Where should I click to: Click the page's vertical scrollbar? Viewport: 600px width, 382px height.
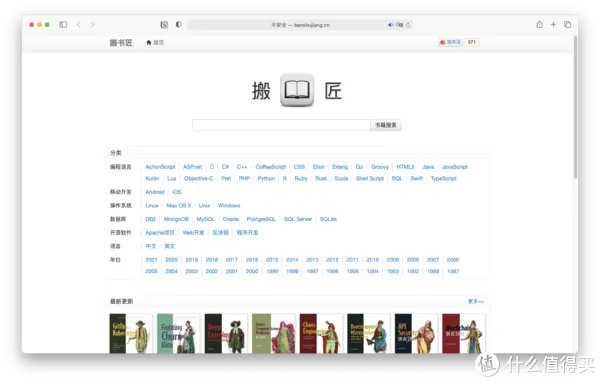(x=575, y=107)
